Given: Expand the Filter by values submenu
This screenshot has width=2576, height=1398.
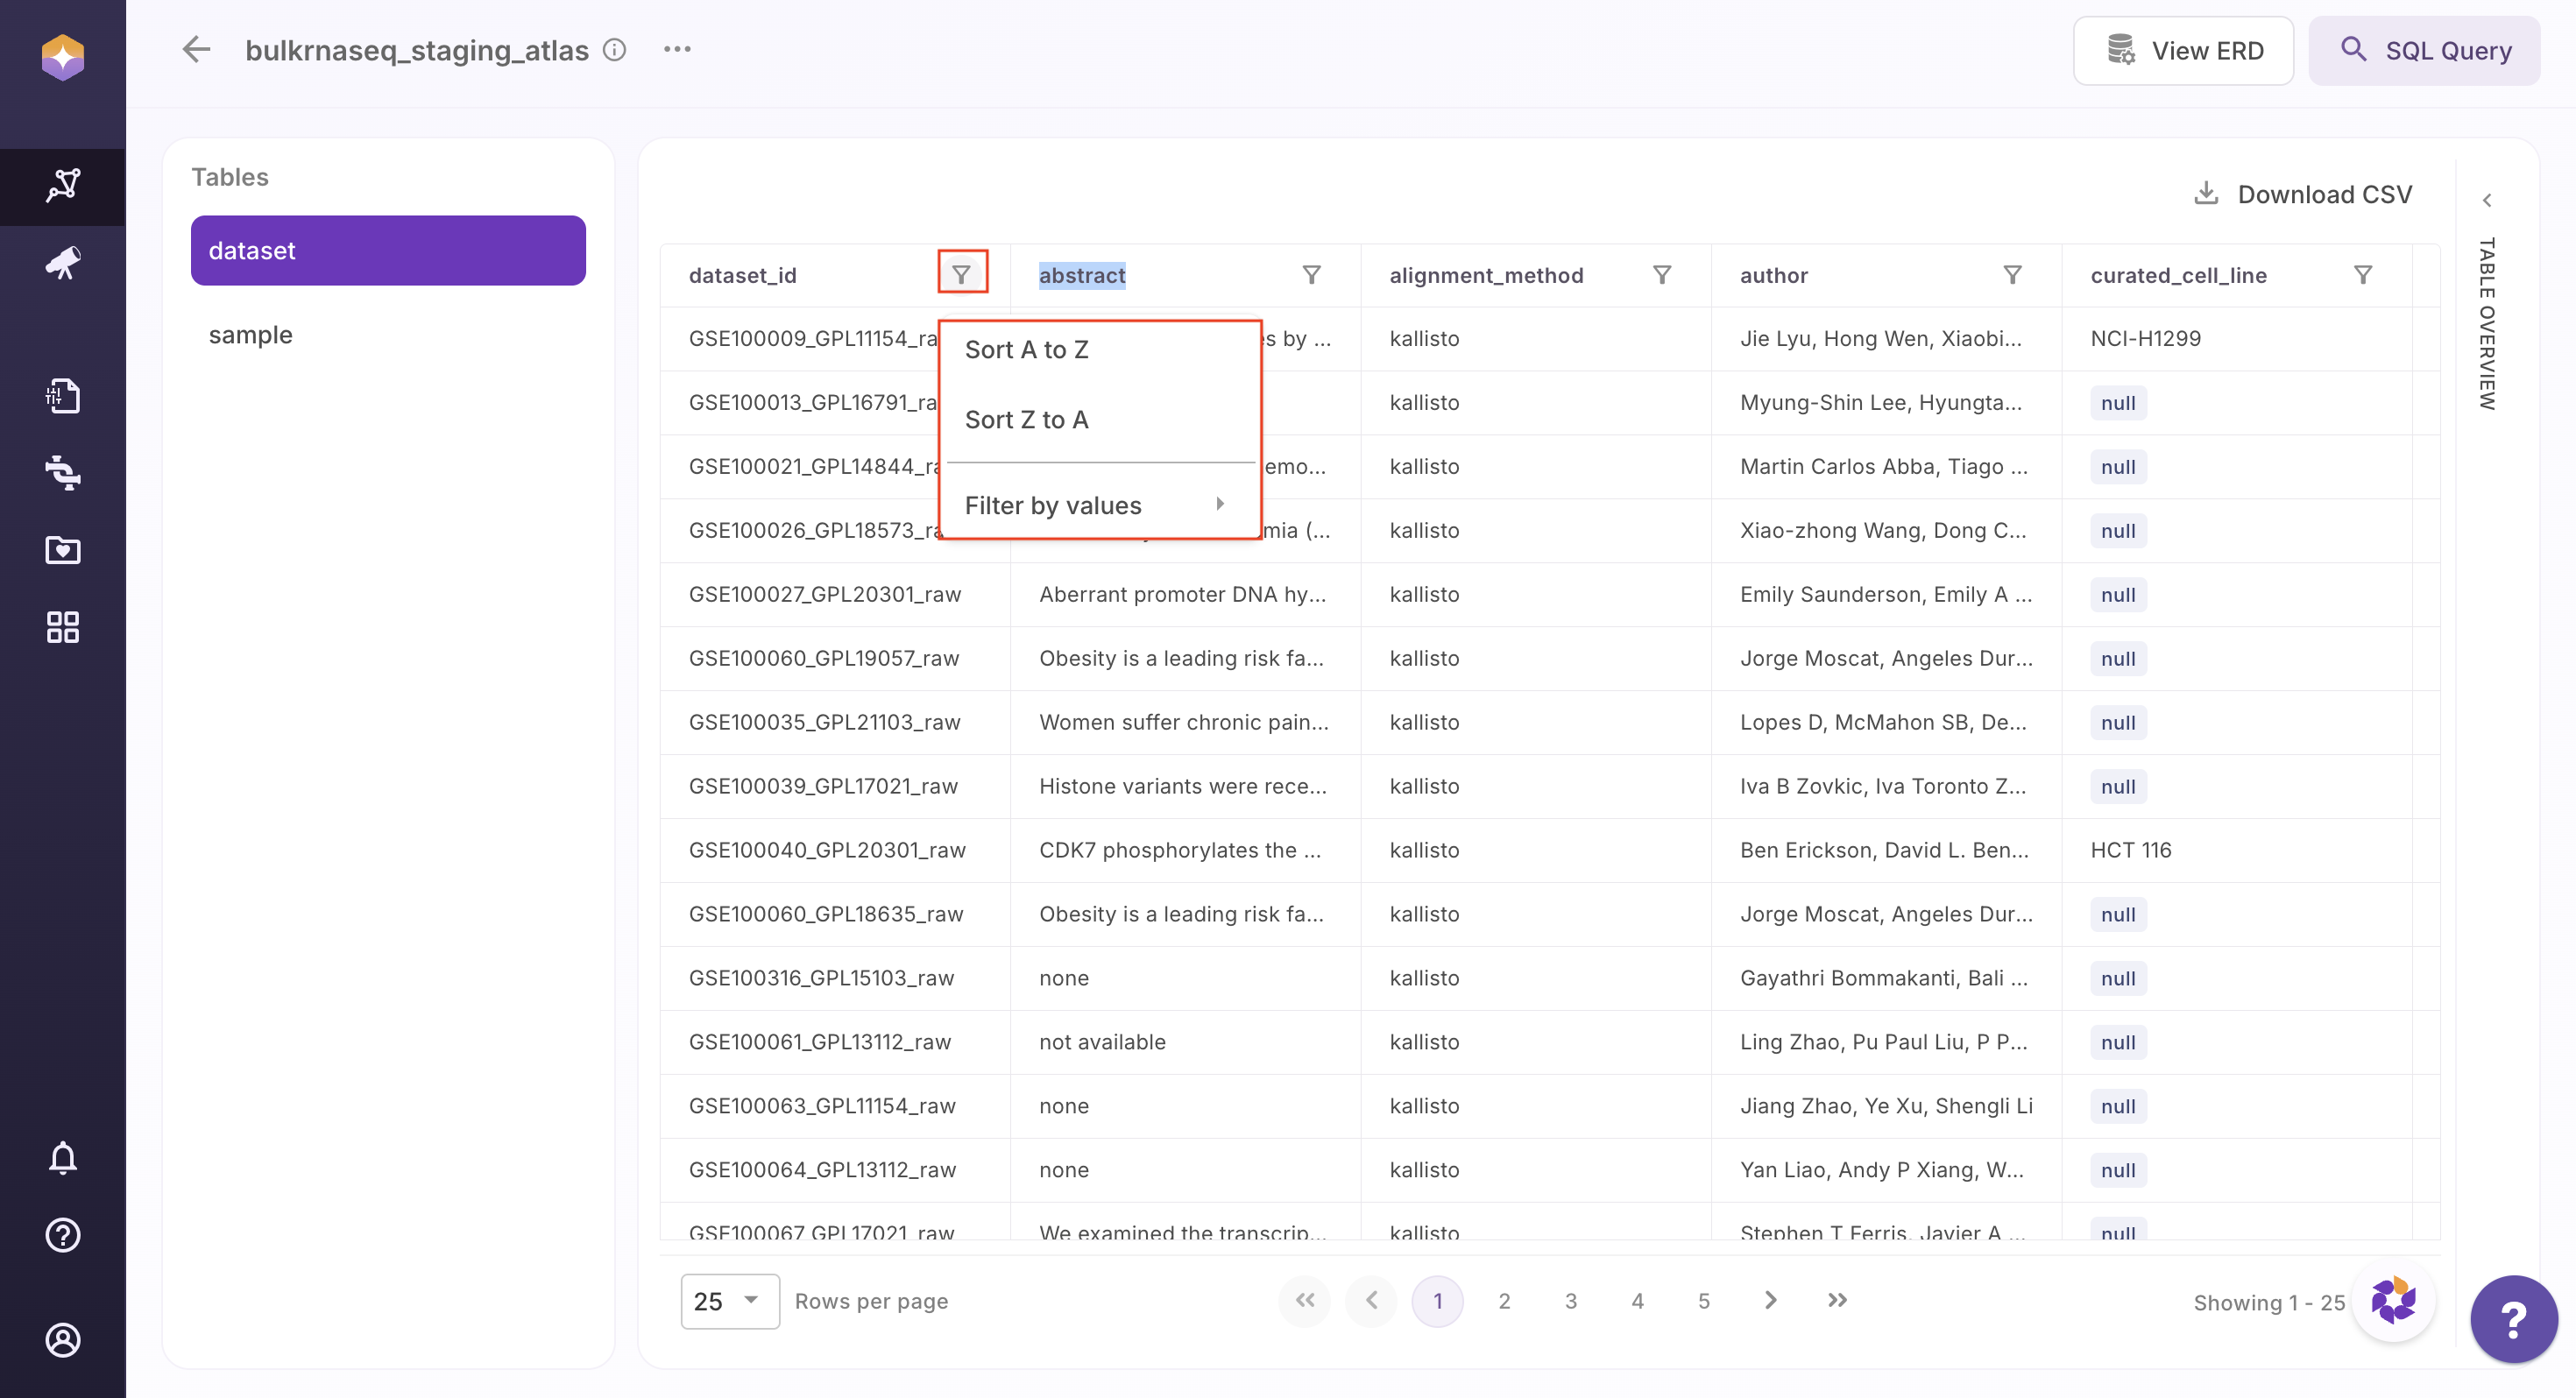Looking at the screenshot, I should coord(1097,505).
